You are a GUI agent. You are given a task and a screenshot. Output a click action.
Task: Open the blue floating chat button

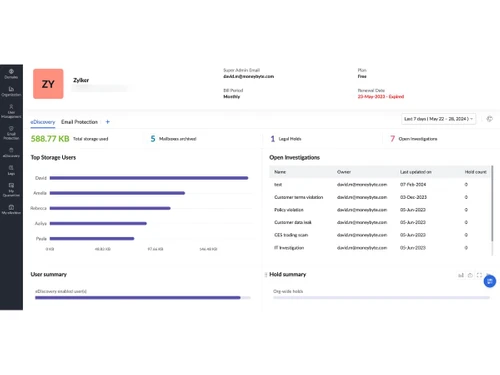[490, 281]
